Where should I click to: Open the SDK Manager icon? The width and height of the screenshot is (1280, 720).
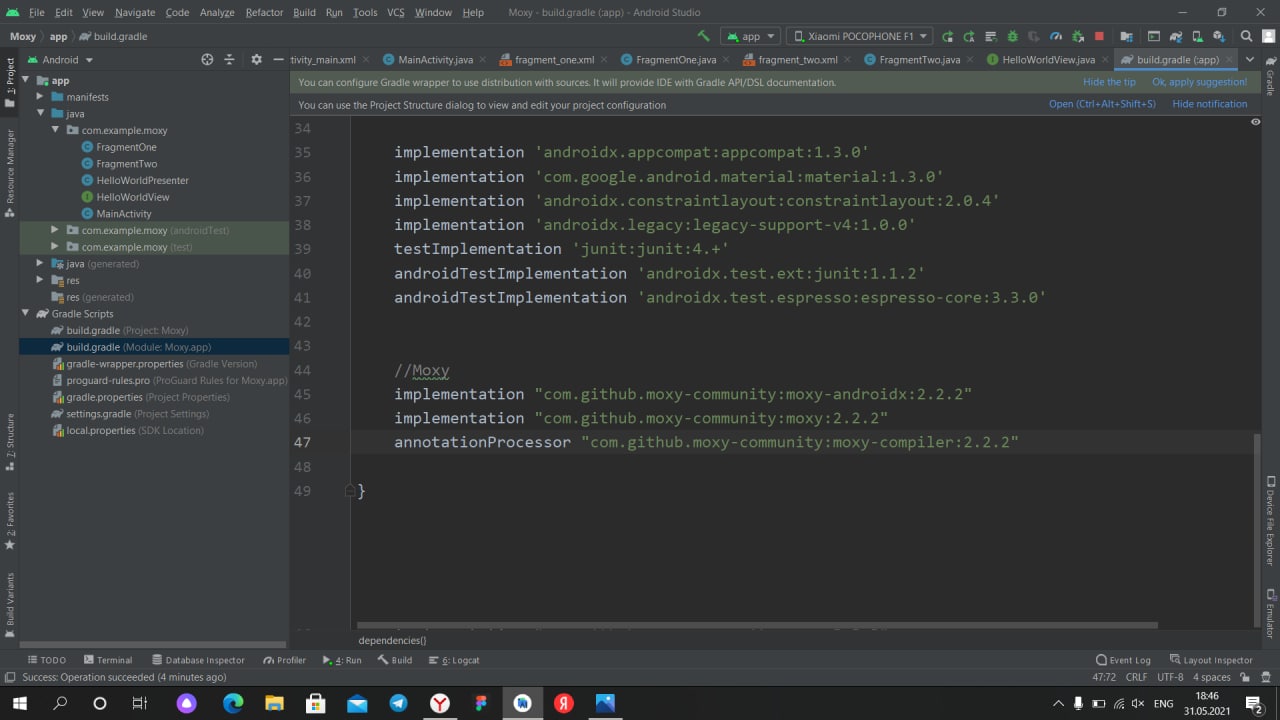click(1218, 36)
